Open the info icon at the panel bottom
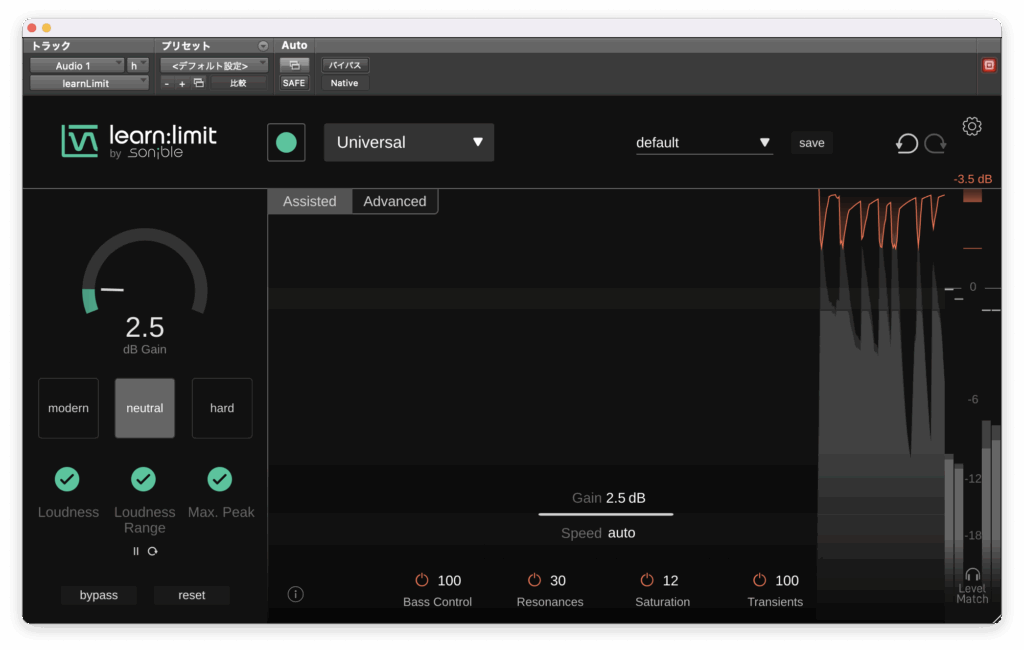 click(295, 594)
